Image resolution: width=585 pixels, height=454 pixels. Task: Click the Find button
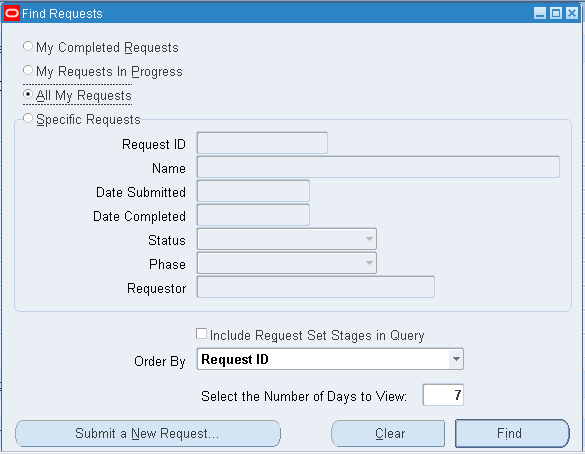(512, 433)
